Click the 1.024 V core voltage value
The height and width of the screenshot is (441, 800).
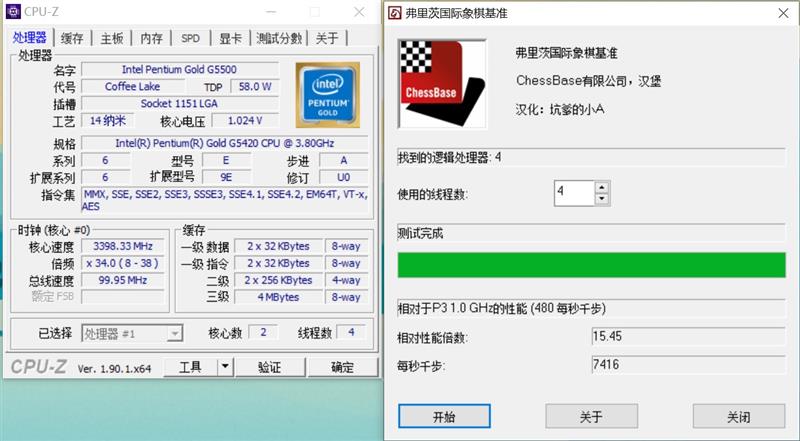(x=245, y=120)
